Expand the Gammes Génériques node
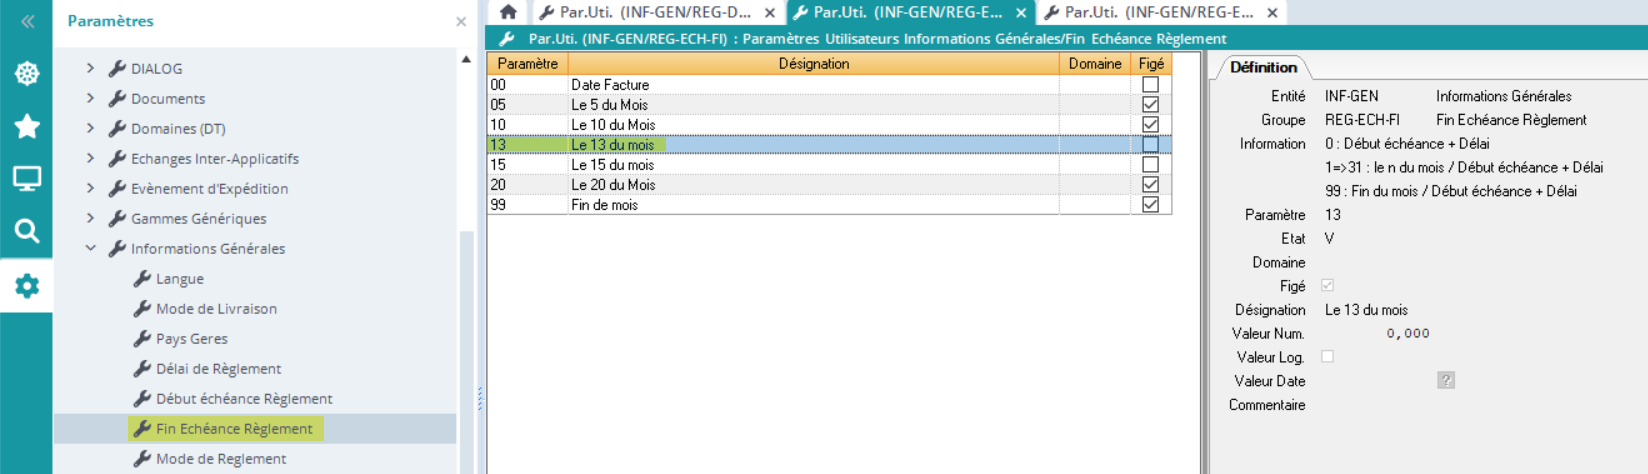This screenshot has height=474, width=1648. click(x=90, y=218)
